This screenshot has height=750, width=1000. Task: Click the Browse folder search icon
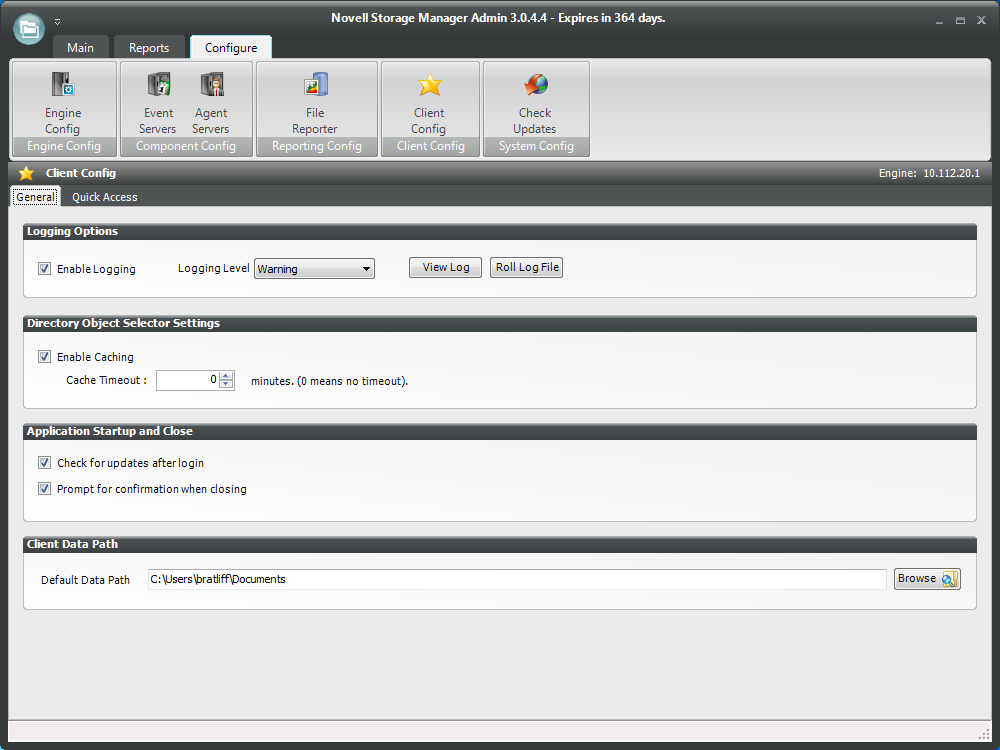coord(949,579)
